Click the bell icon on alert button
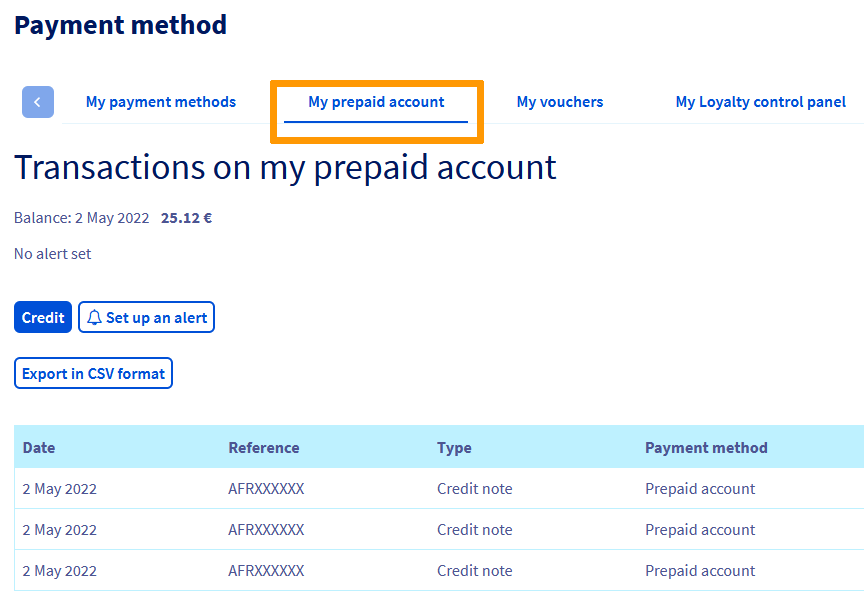This screenshot has height=609, width=864. pos(94,317)
